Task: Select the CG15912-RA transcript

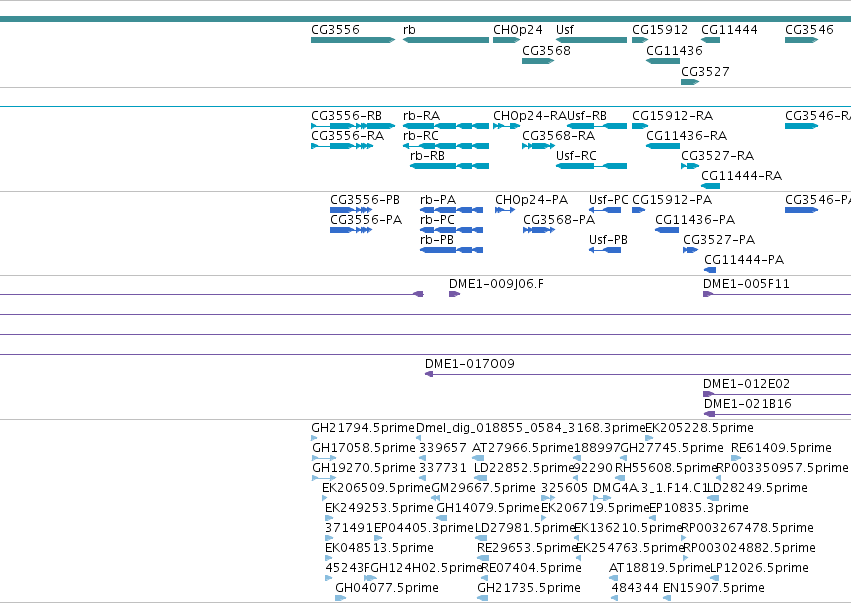Action: click(x=640, y=126)
